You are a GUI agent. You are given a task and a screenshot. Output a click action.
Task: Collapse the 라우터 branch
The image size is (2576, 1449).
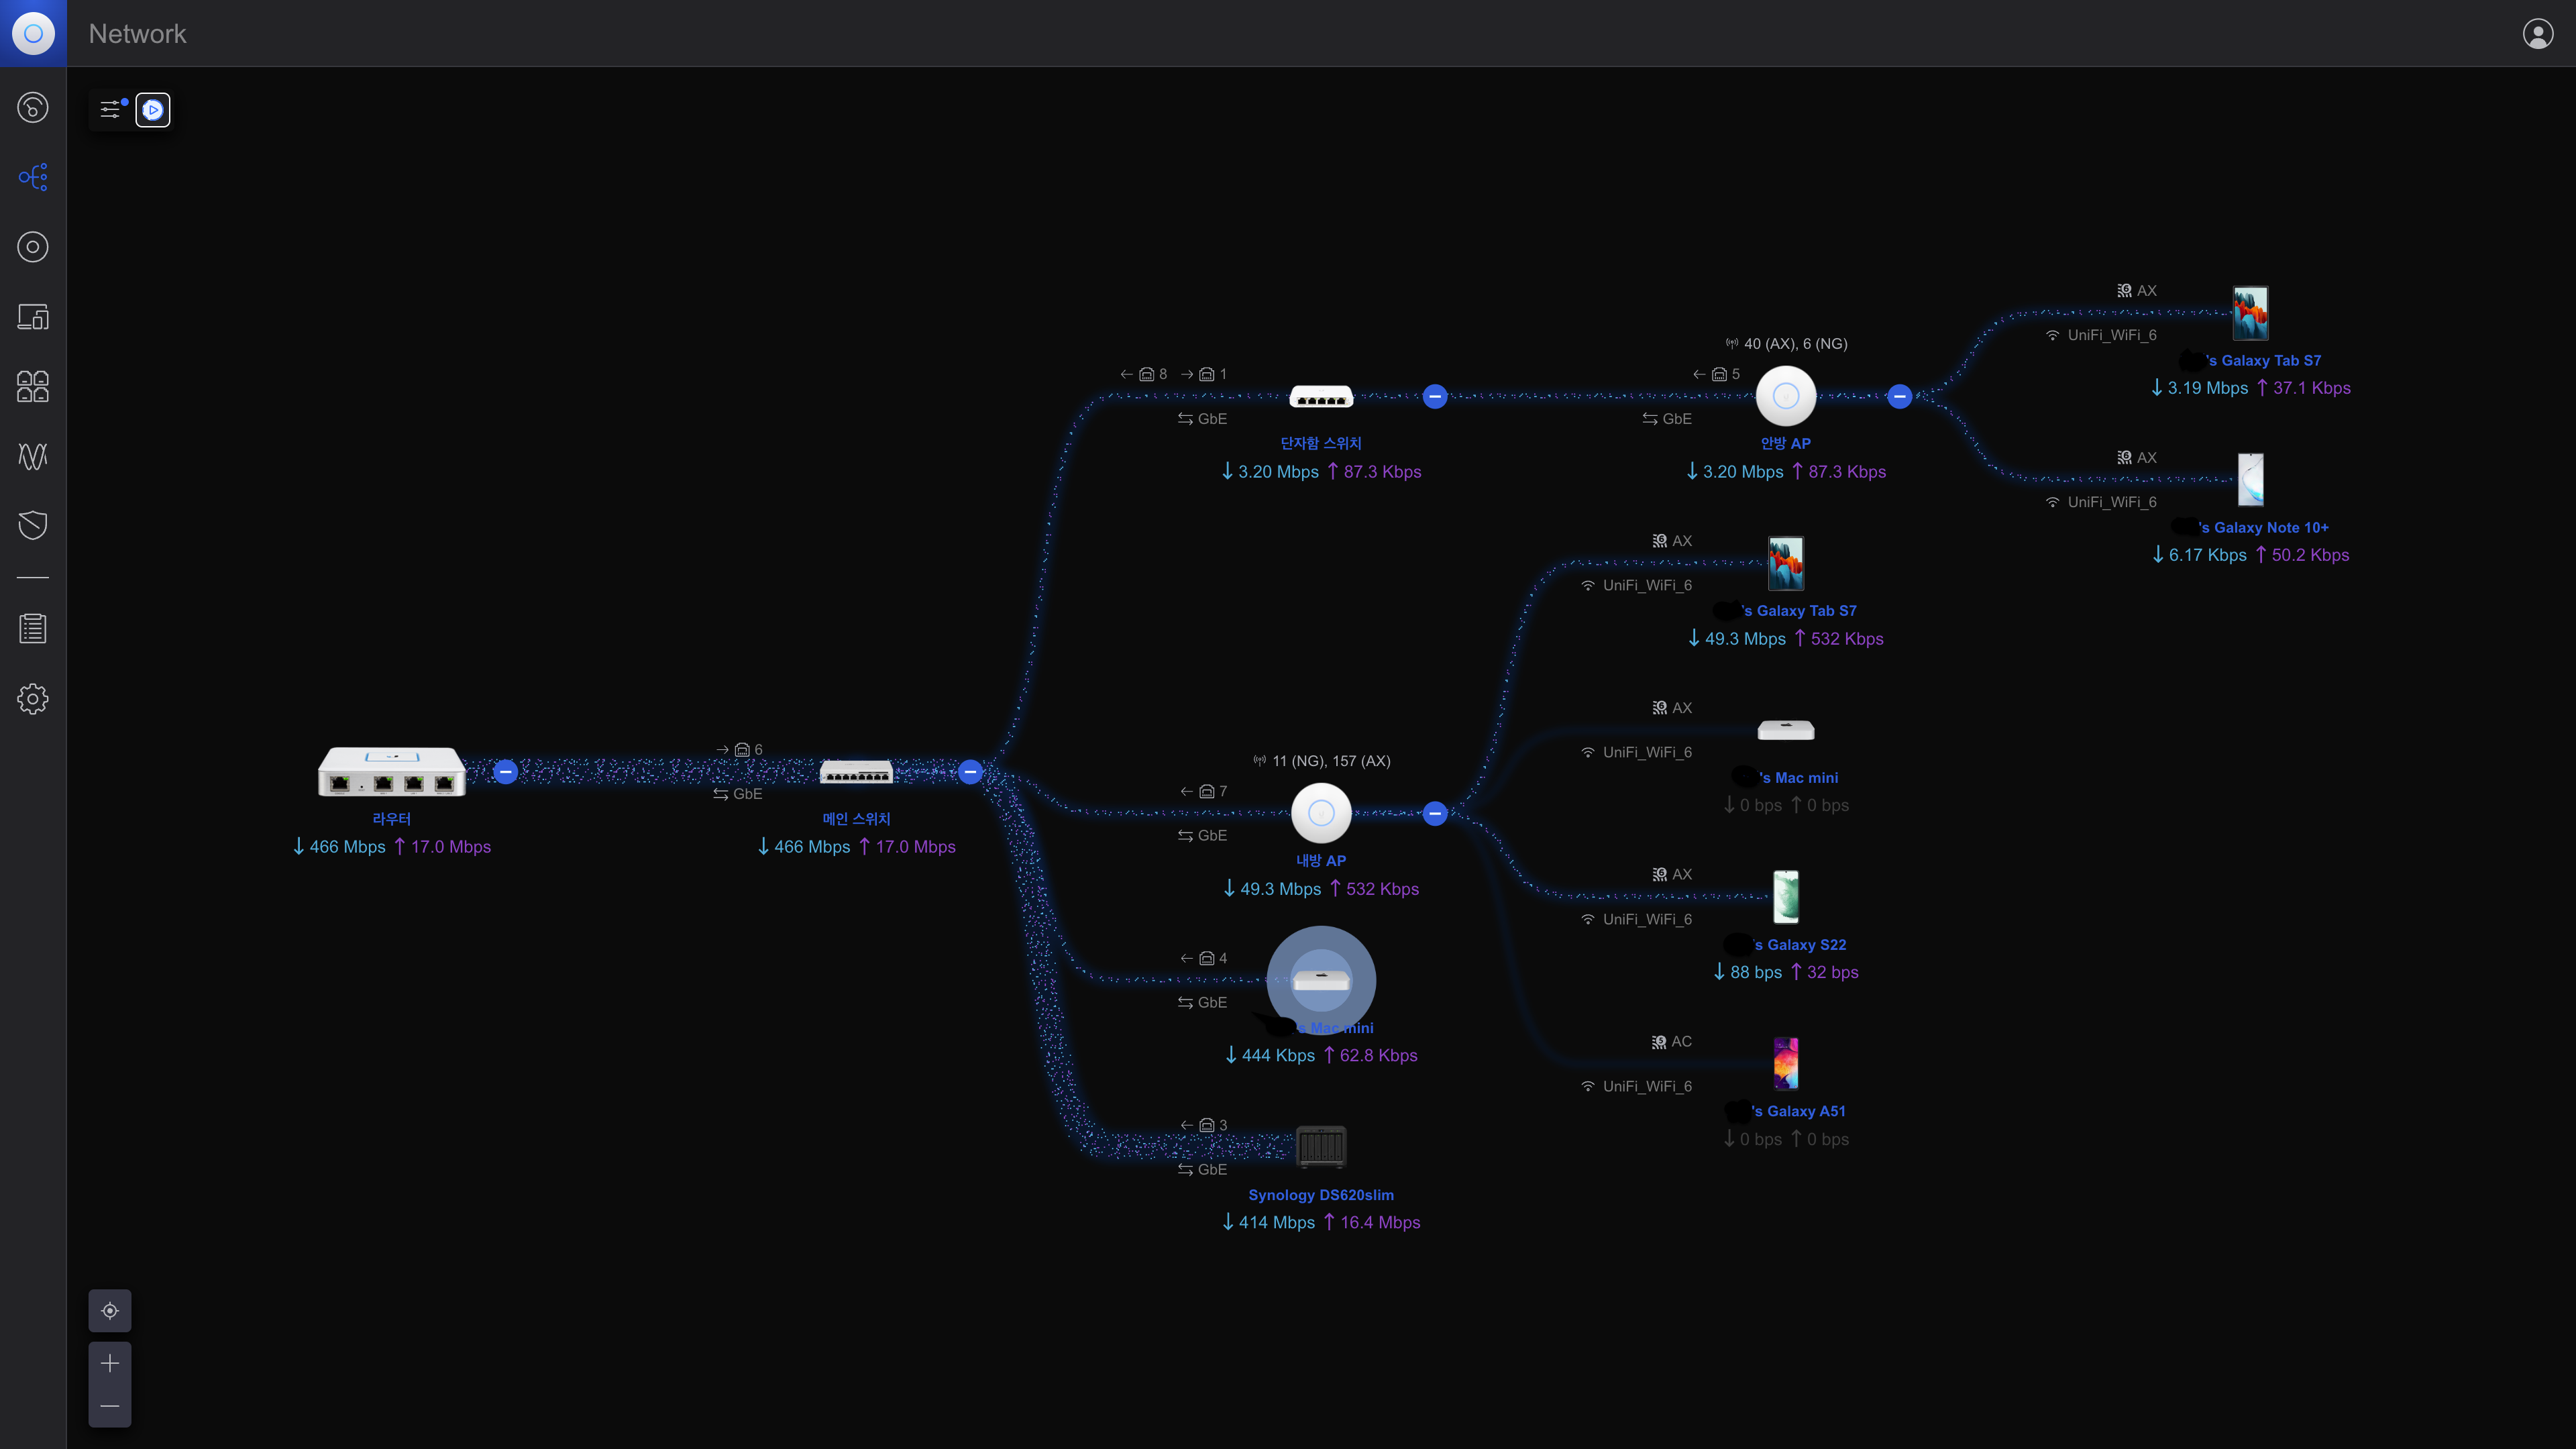pyautogui.click(x=506, y=772)
